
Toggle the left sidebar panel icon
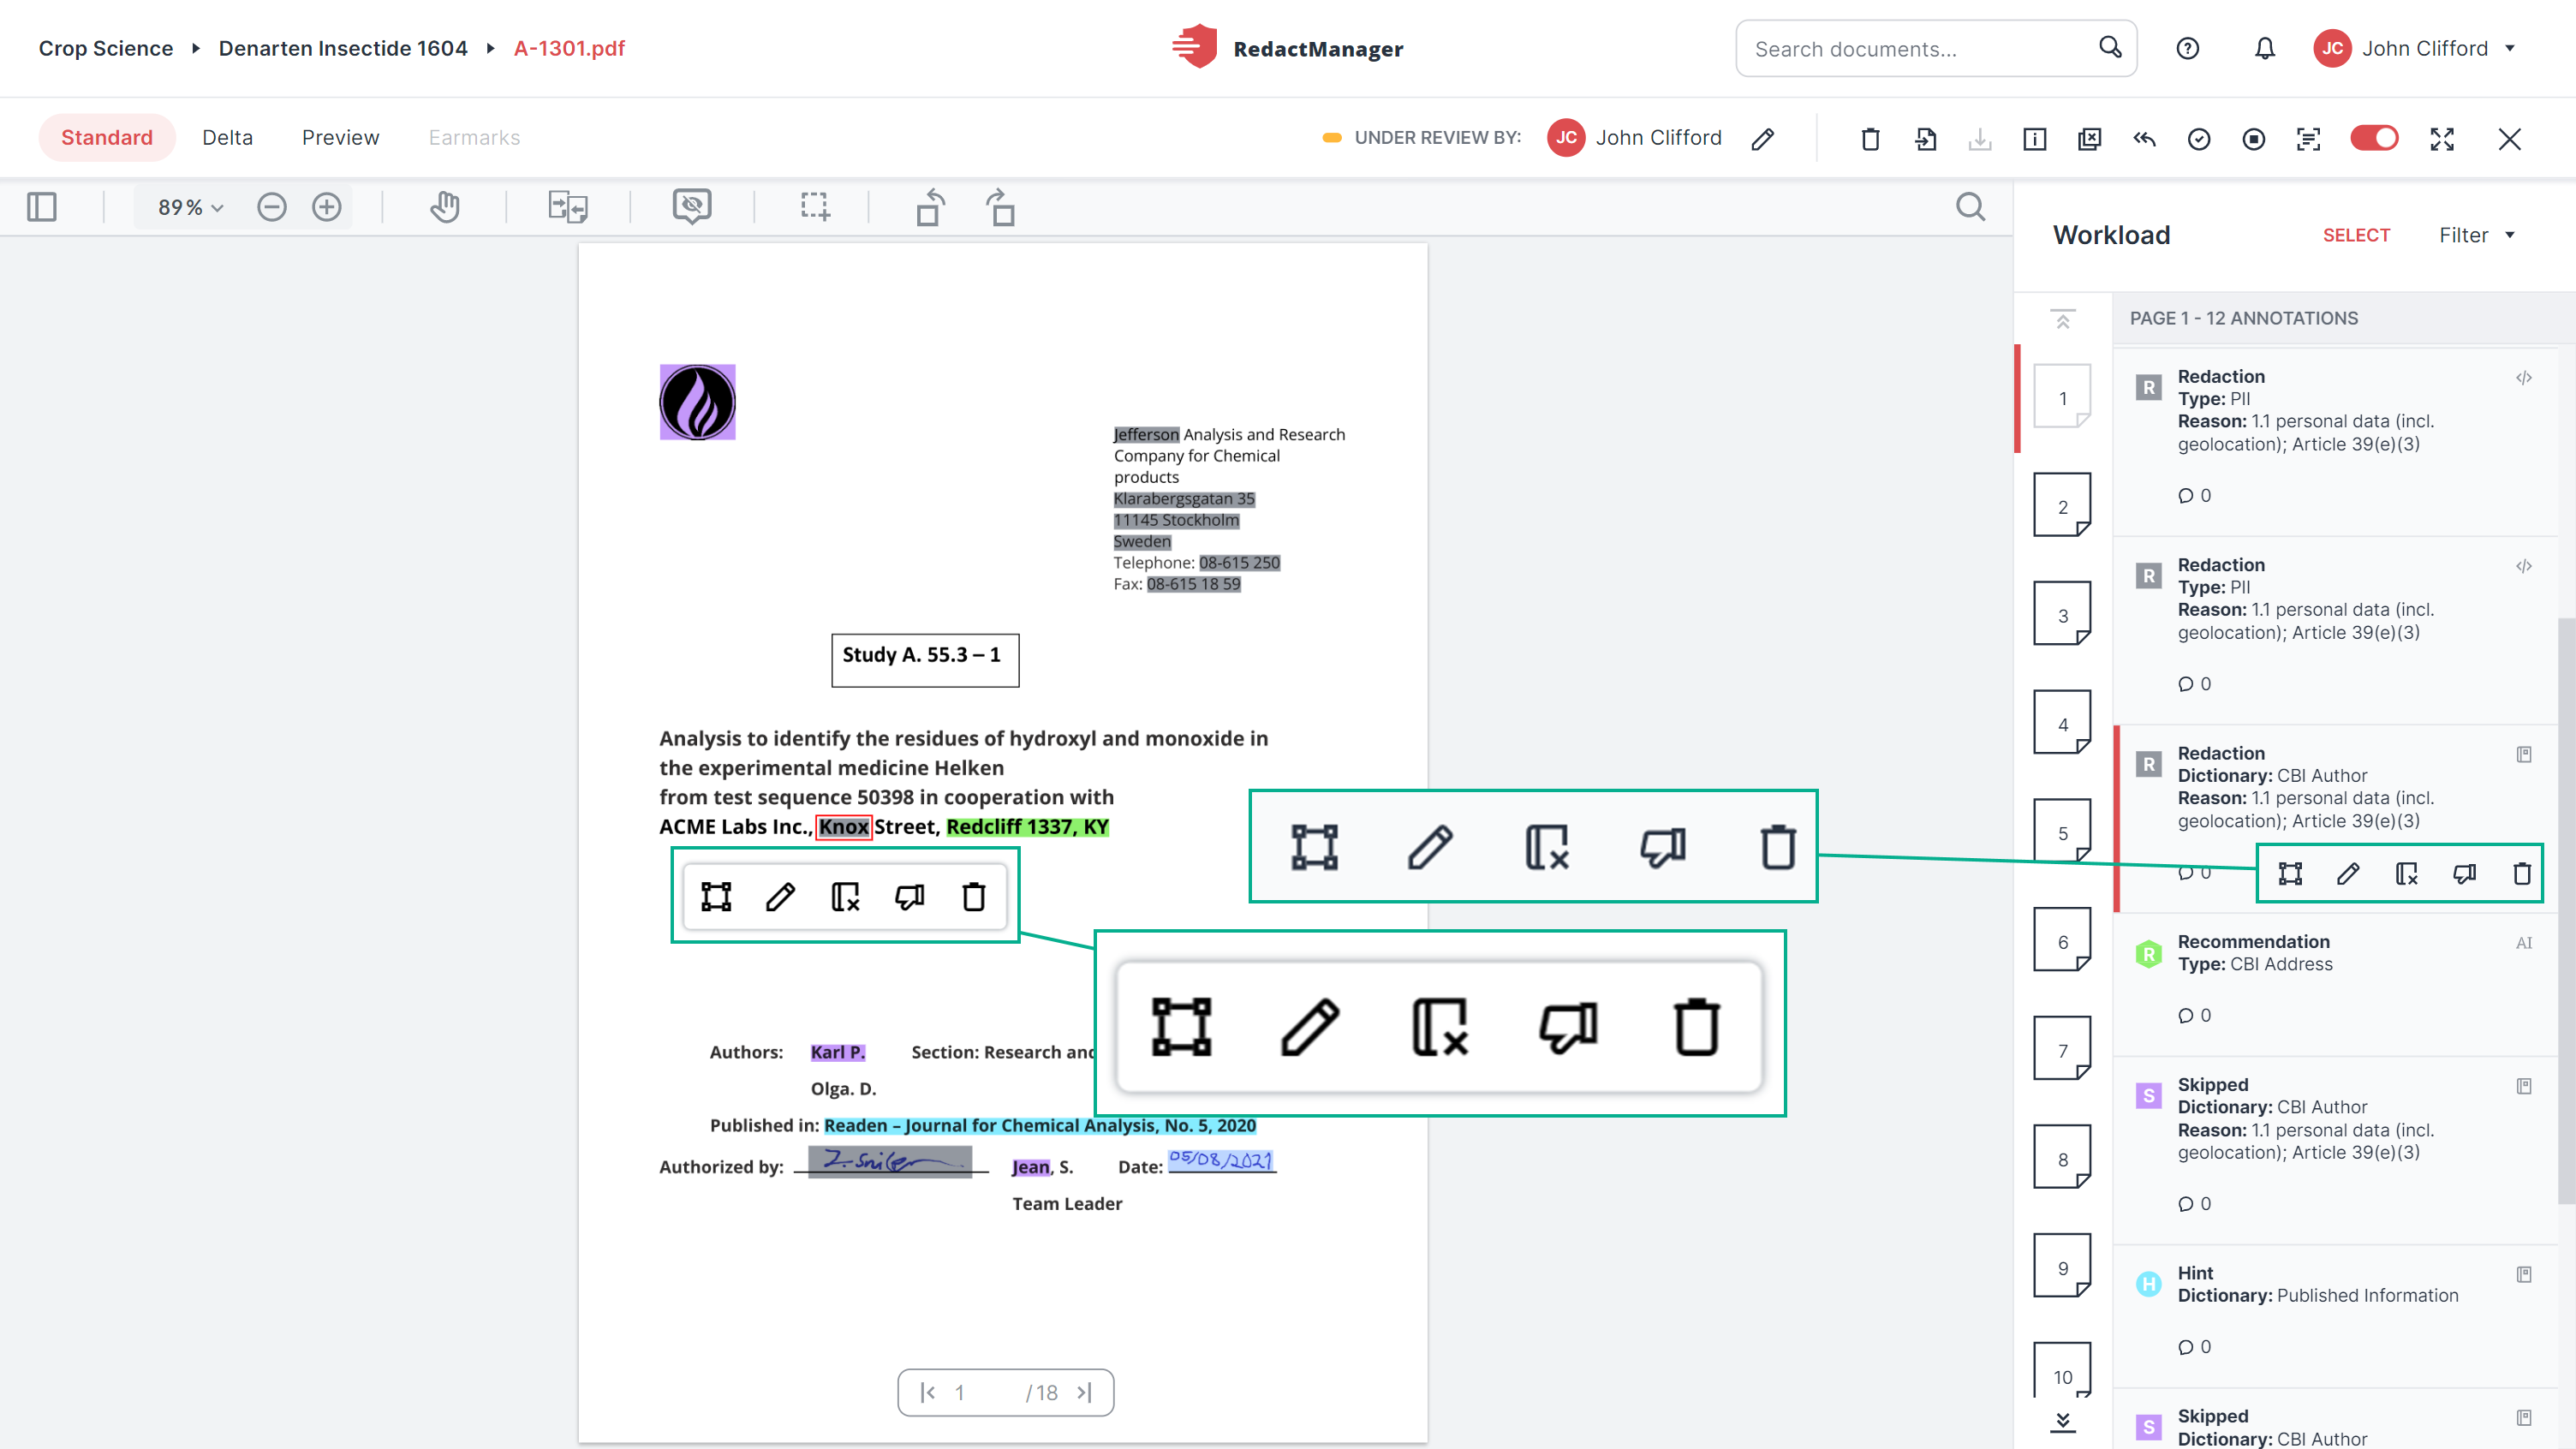42,207
